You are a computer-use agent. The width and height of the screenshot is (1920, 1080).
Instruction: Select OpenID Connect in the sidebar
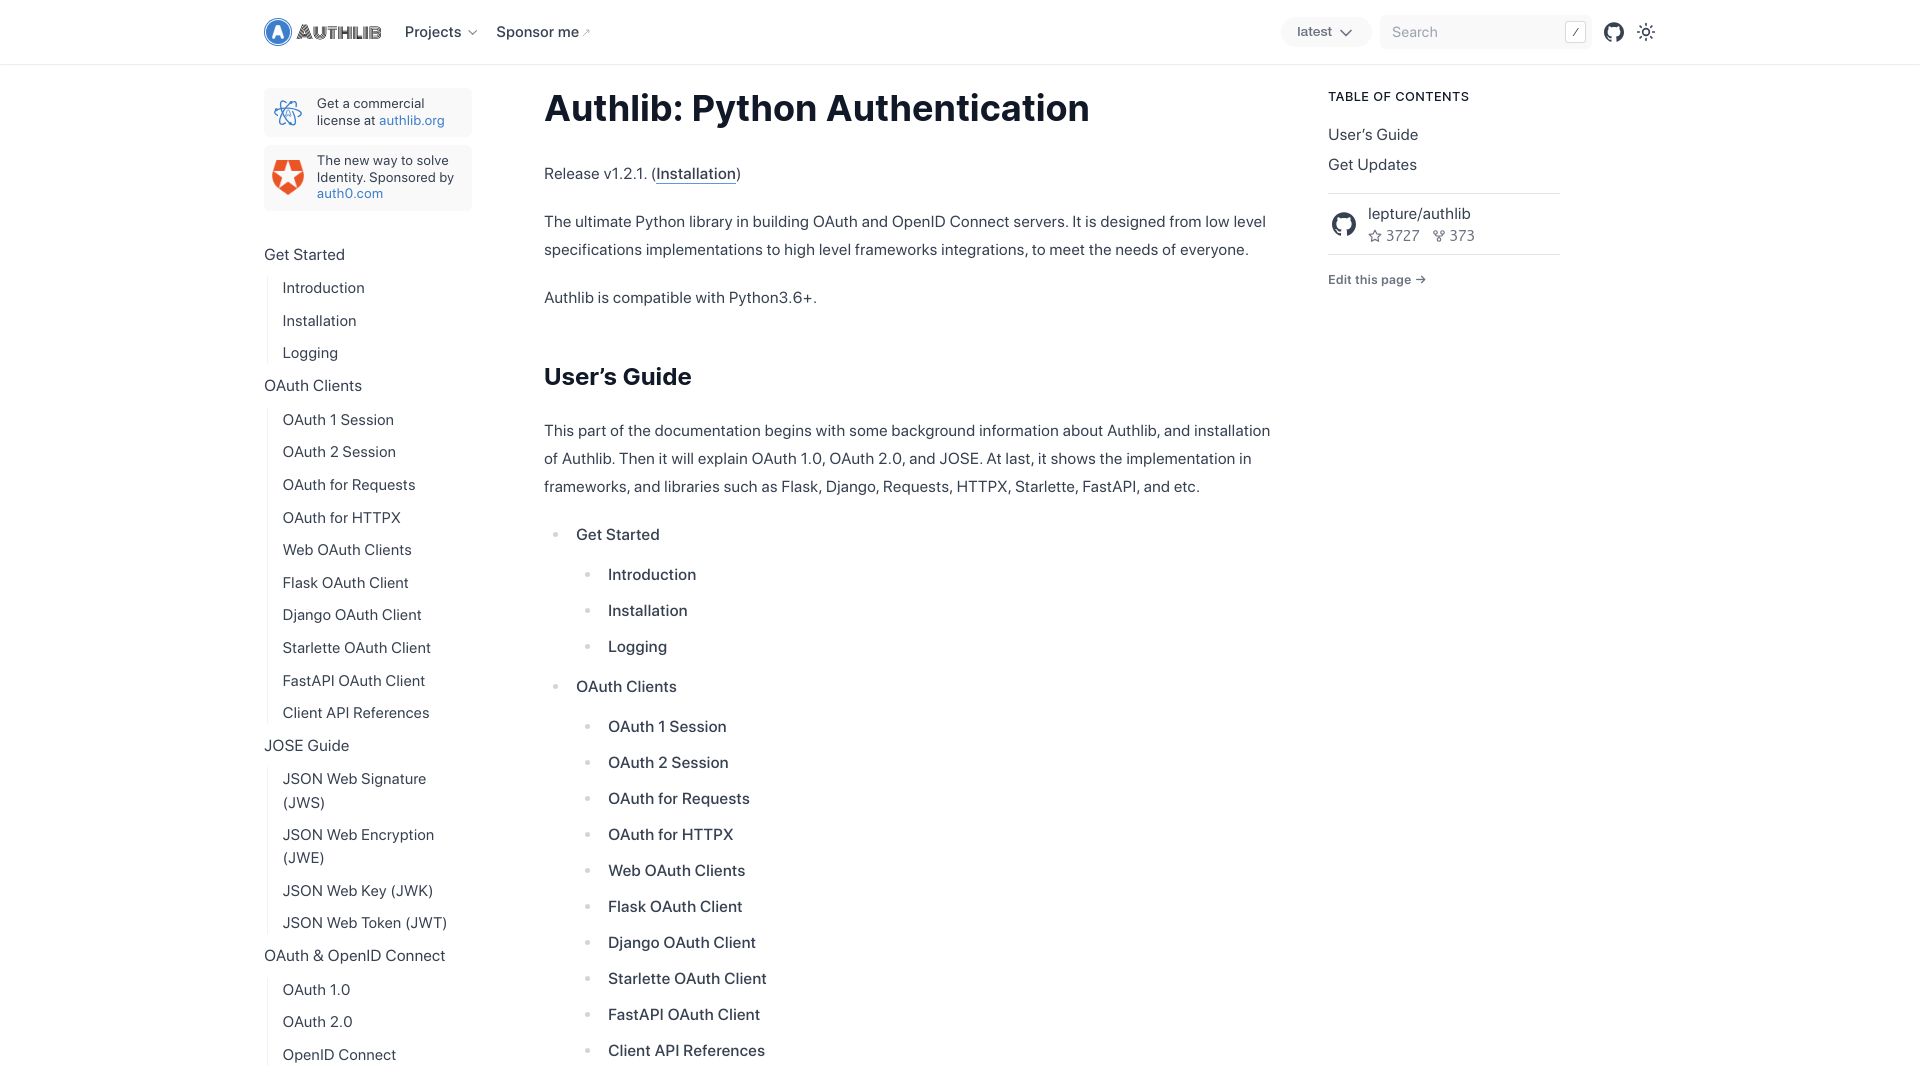pyautogui.click(x=339, y=1055)
